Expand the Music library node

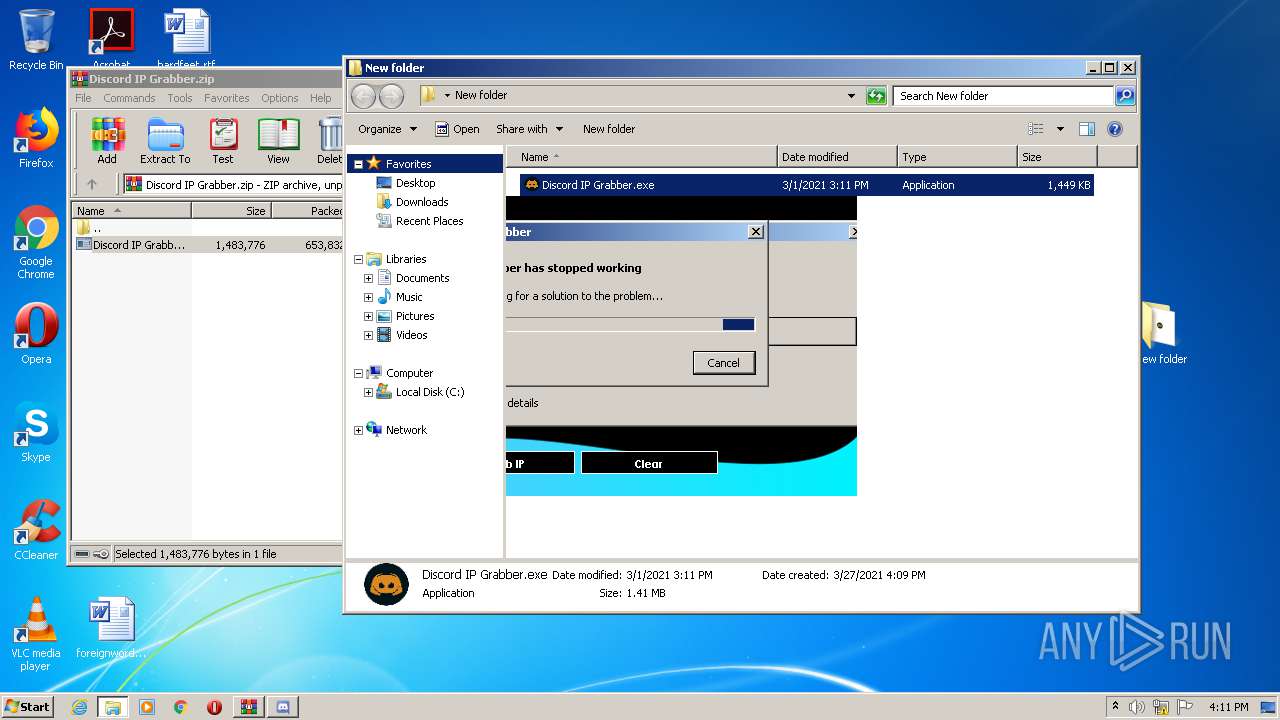point(368,297)
